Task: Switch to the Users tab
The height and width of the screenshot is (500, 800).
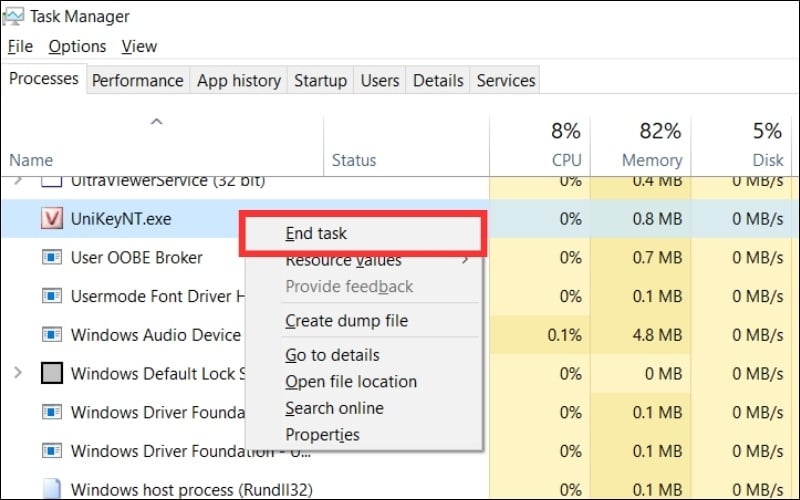Action: 380,80
